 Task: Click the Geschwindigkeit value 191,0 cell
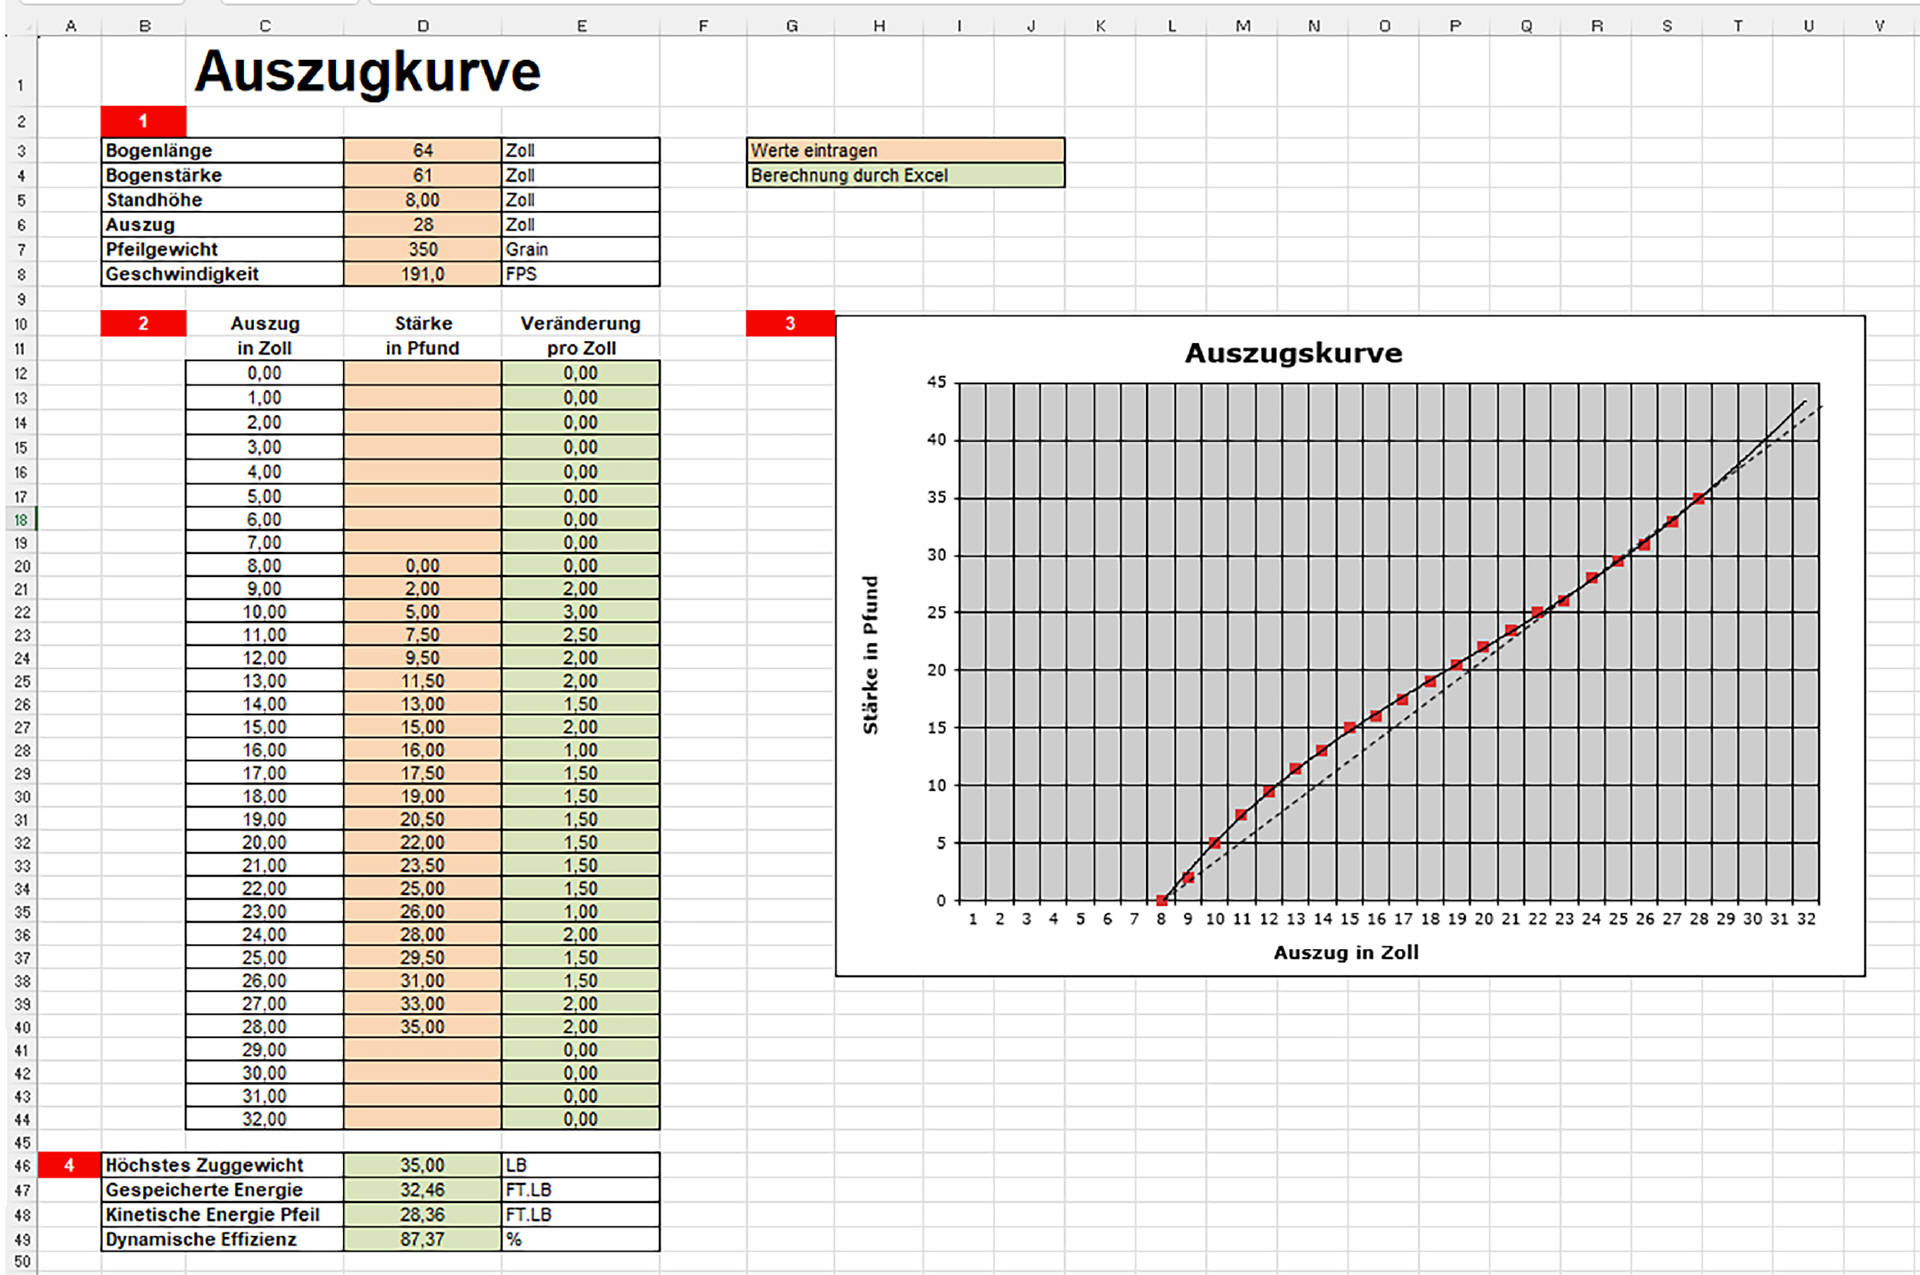click(422, 274)
